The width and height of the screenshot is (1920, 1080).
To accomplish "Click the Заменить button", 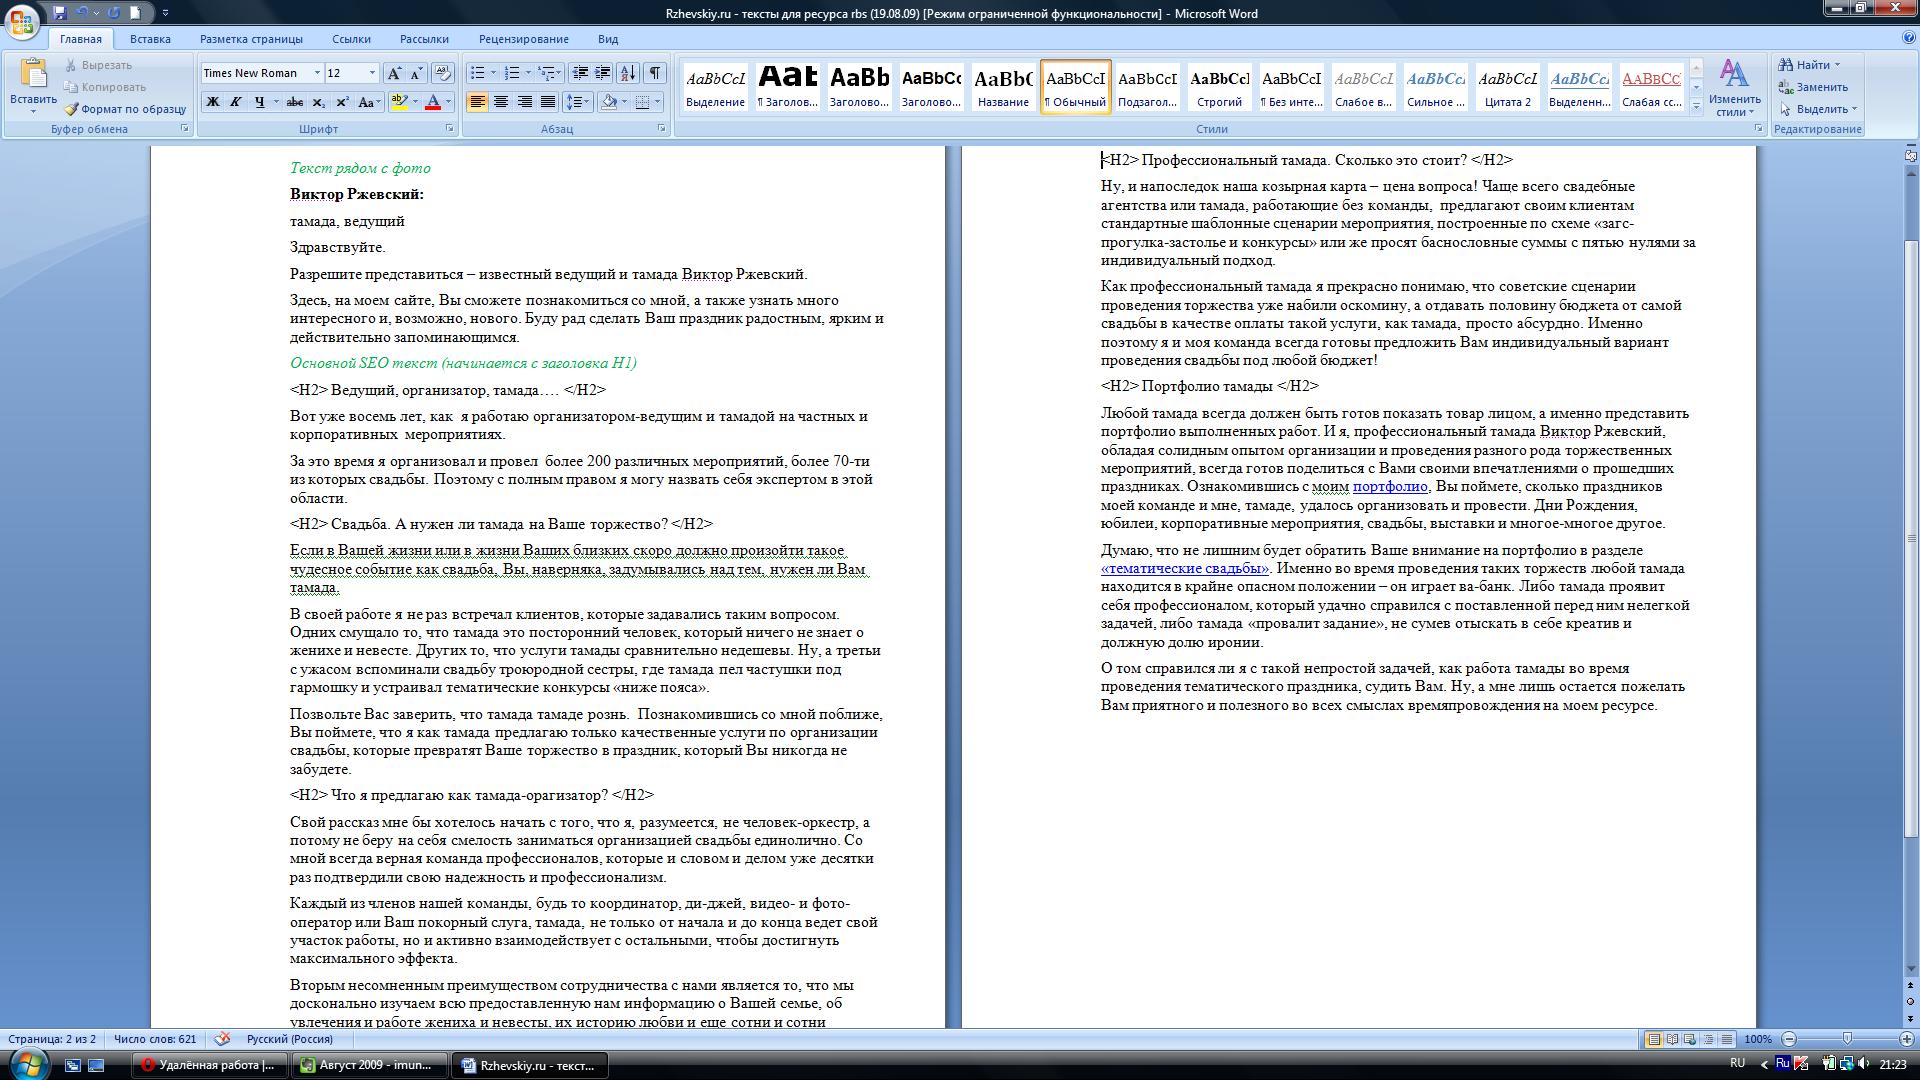I will click(x=1812, y=87).
